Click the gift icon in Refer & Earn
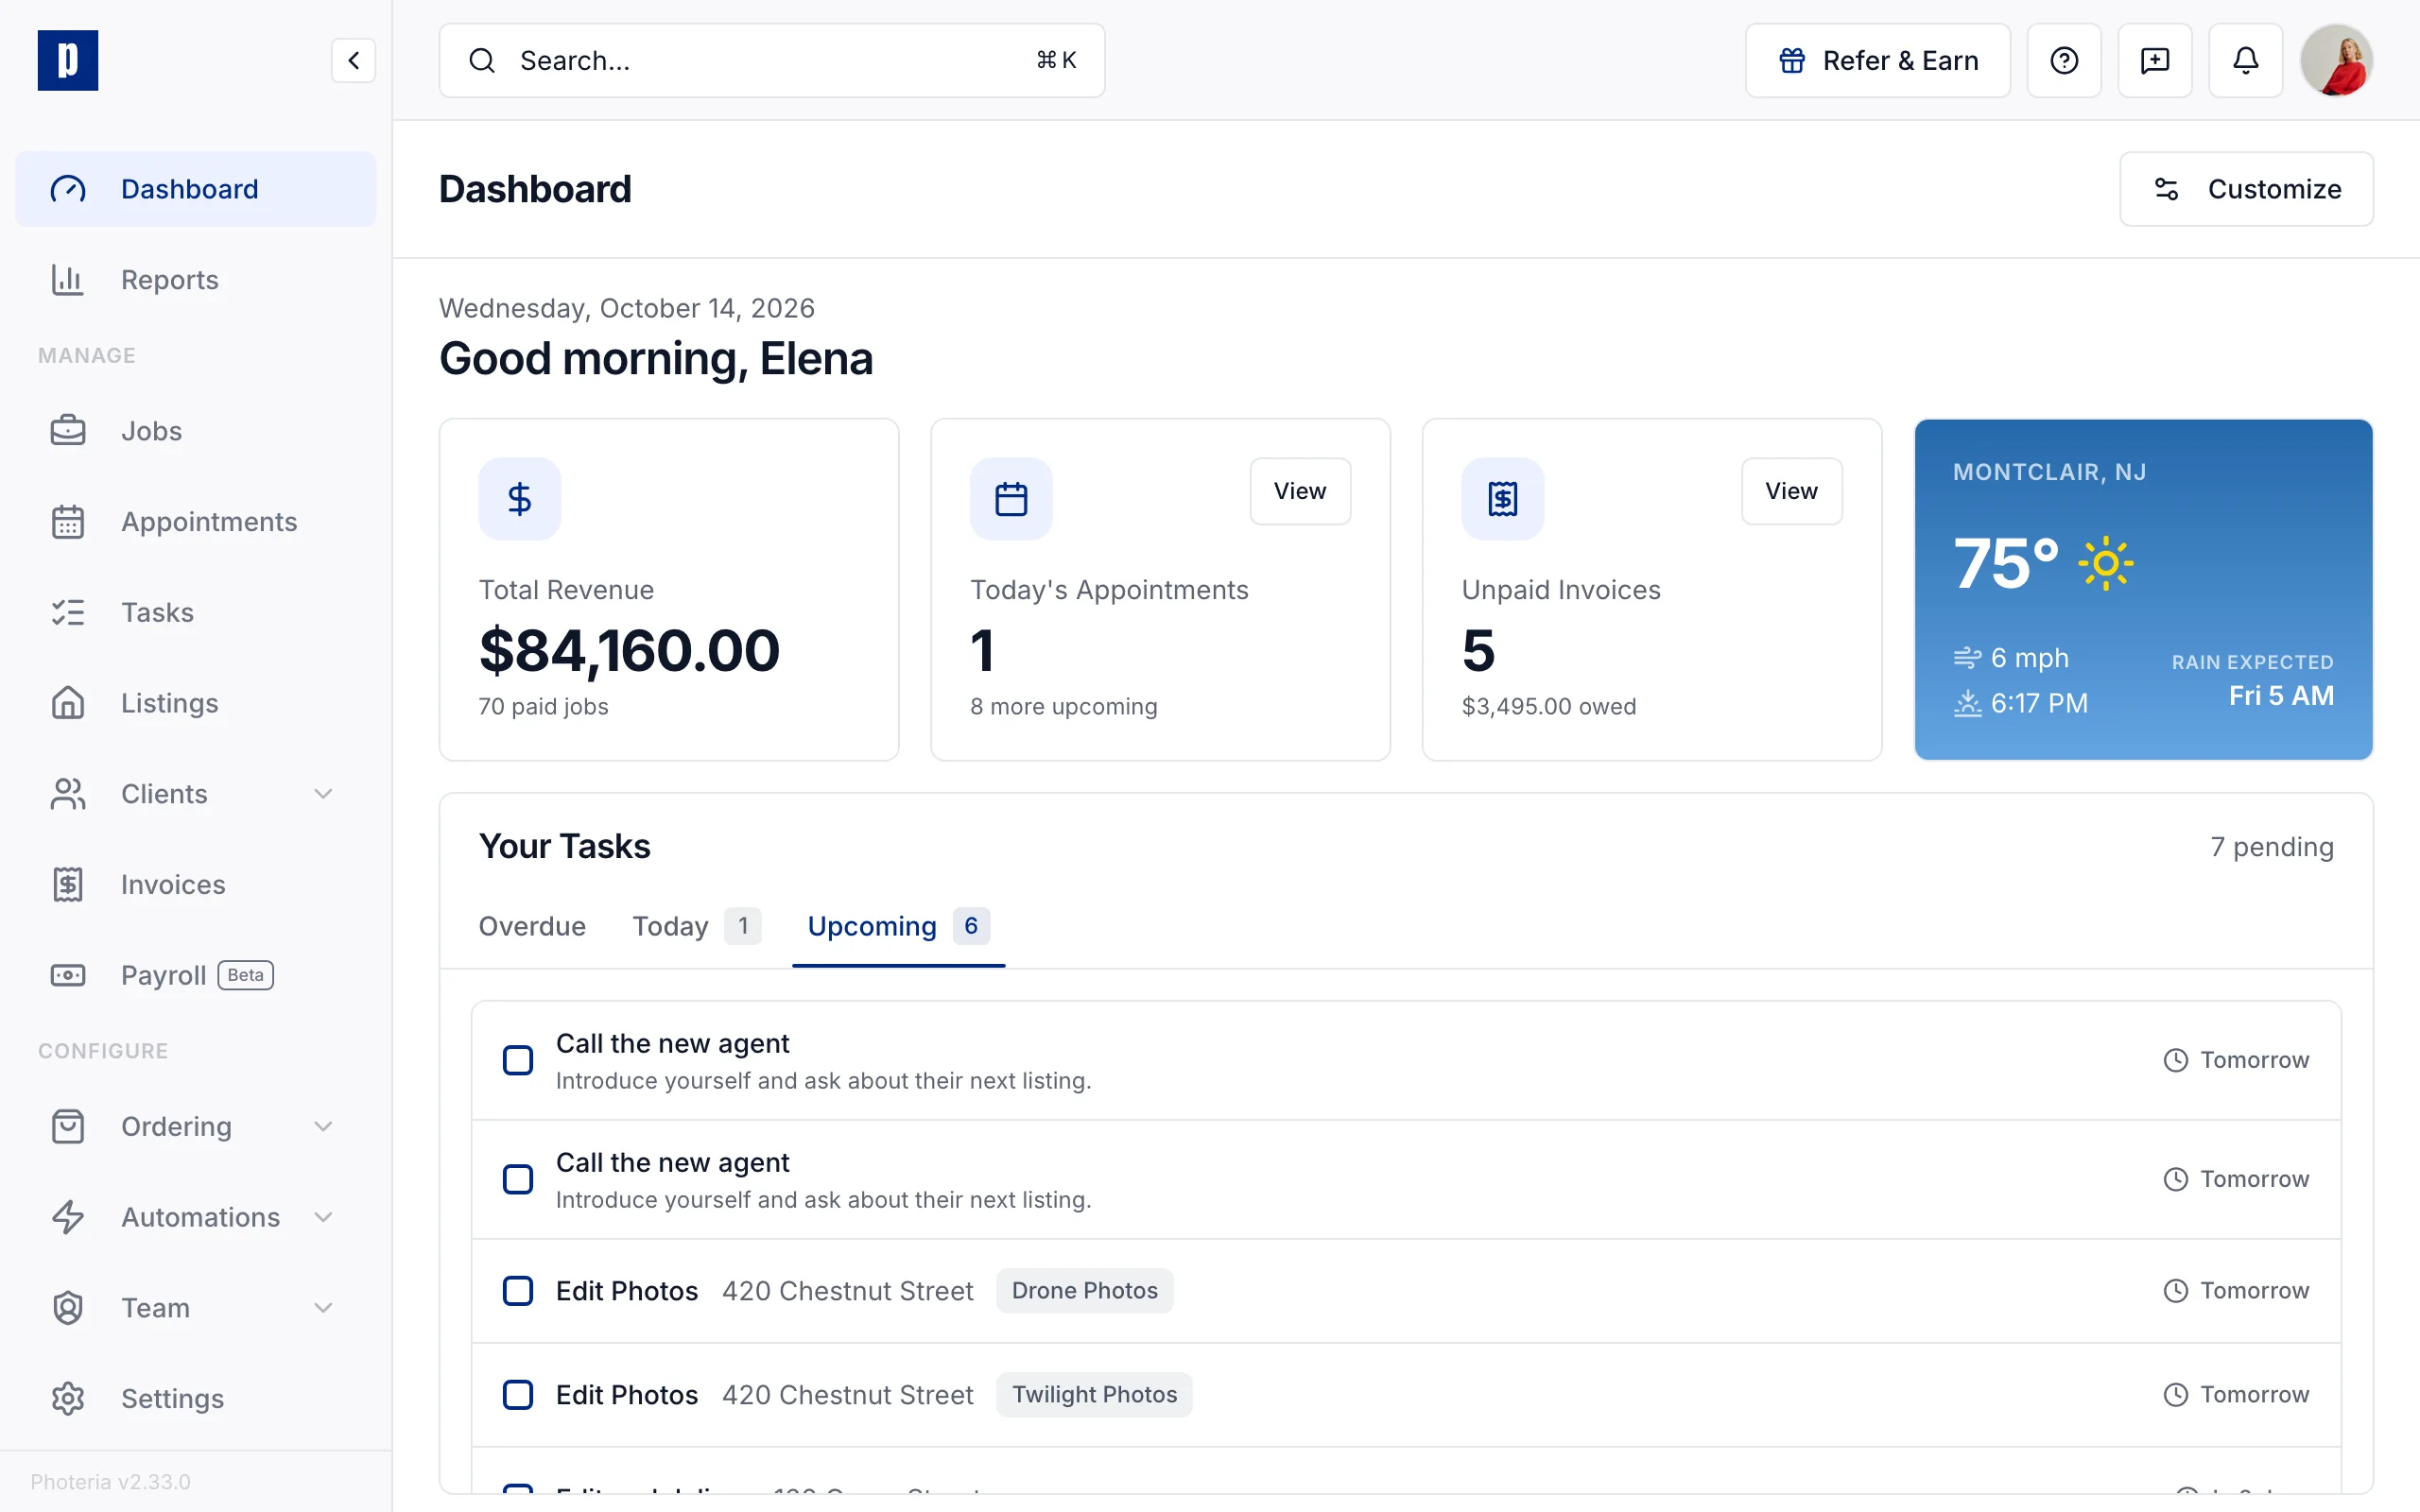The height and width of the screenshot is (1512, 2420). (x=1792, y=61)
